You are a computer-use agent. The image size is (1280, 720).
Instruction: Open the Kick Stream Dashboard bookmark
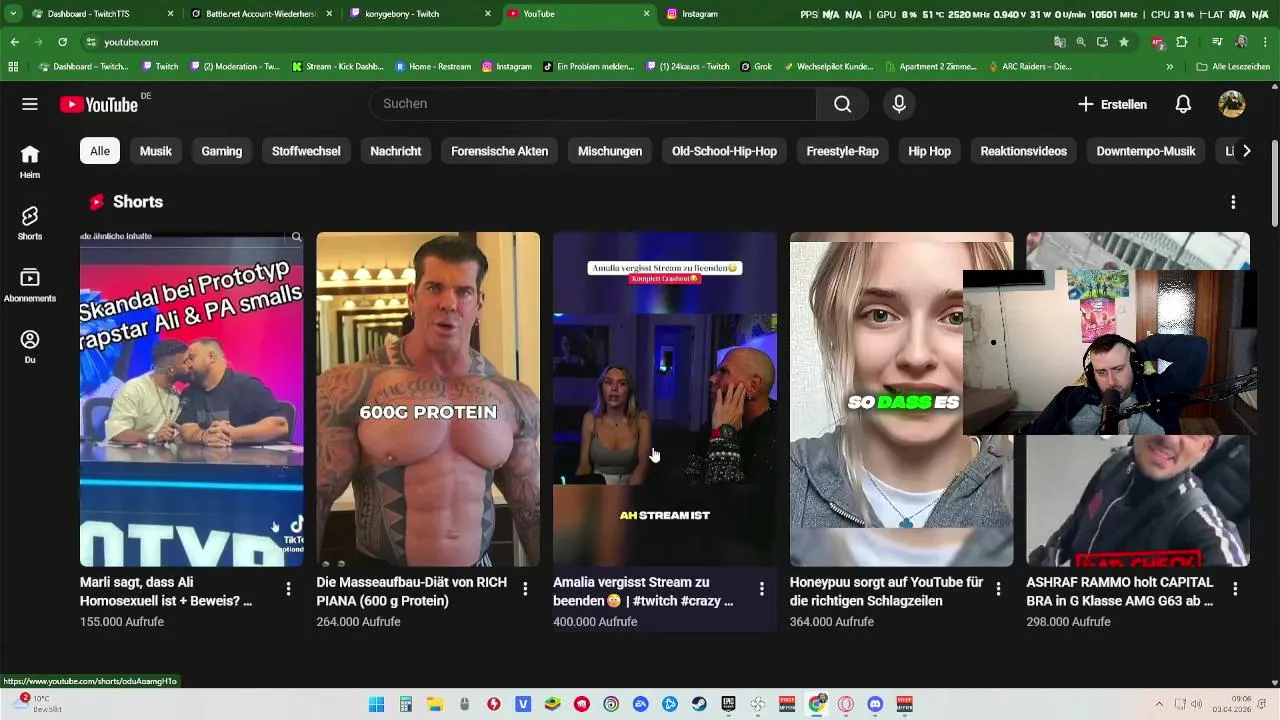tap(338, 67)
